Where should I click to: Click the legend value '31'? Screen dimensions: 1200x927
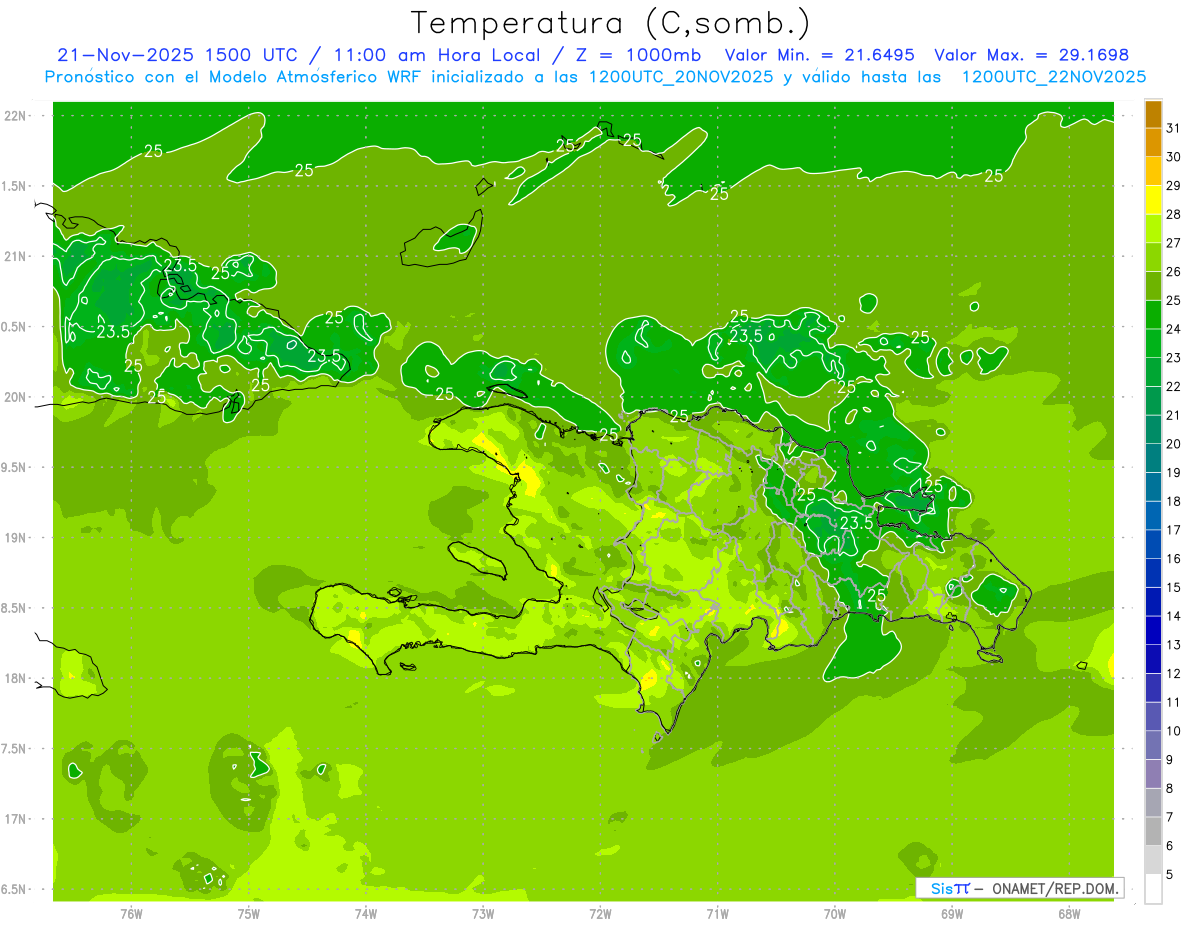[x=1174, y=128]
